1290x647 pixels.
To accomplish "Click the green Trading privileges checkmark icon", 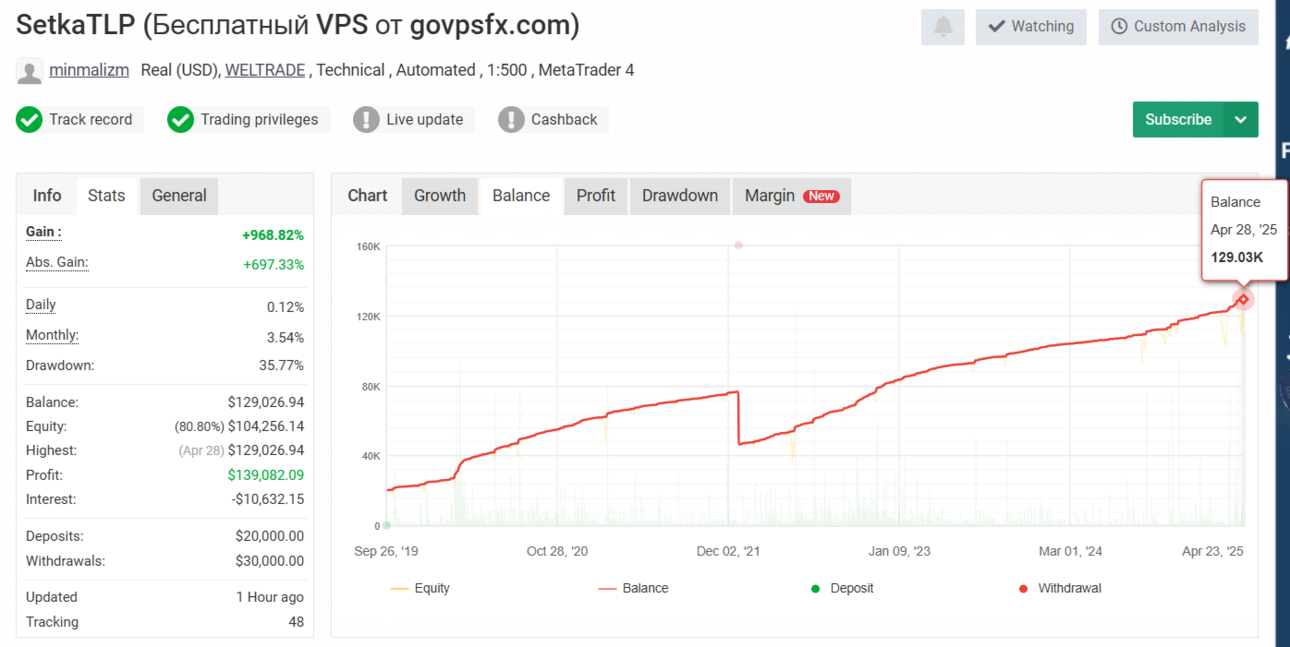I will [x=180, y=120].
